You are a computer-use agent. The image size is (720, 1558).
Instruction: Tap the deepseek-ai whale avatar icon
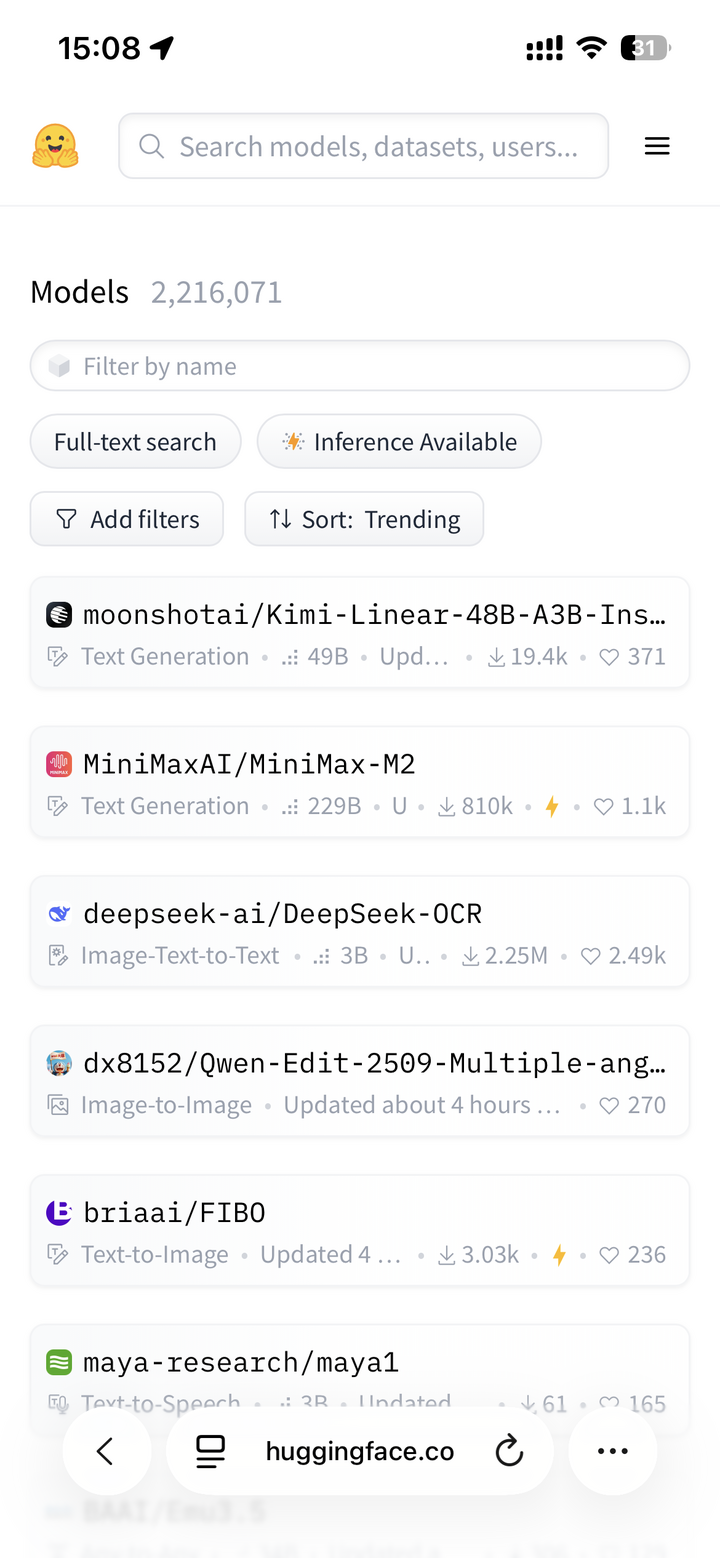coord(59,914)
